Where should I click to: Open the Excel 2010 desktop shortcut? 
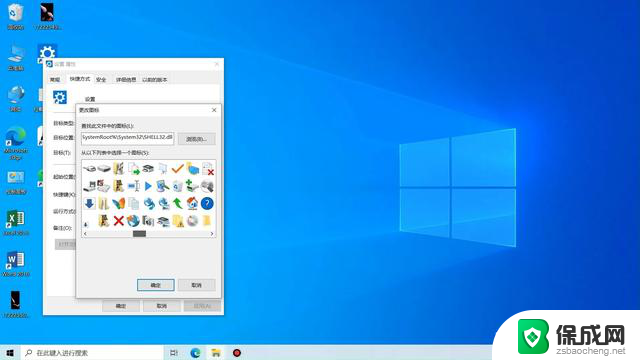[x=16, y=223]
